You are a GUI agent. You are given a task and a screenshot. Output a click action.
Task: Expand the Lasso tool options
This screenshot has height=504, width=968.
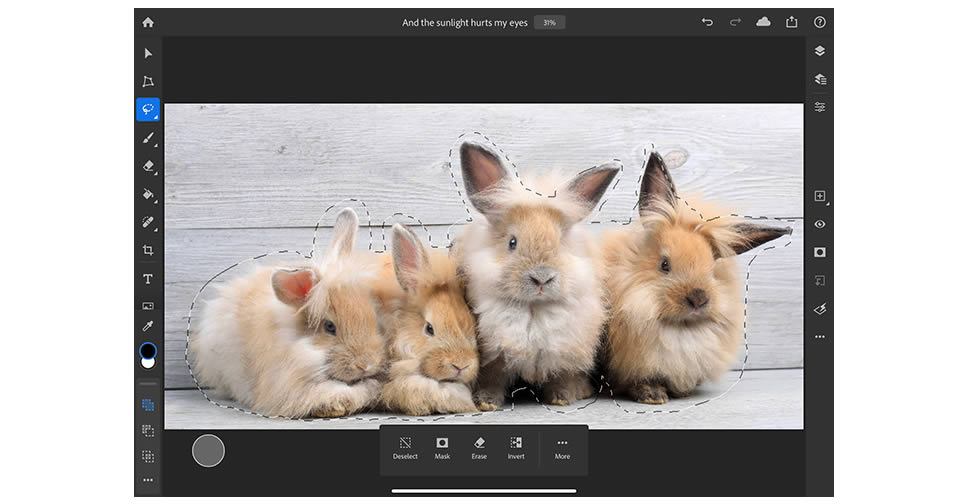pyautogui.click(x=148, y=110)
